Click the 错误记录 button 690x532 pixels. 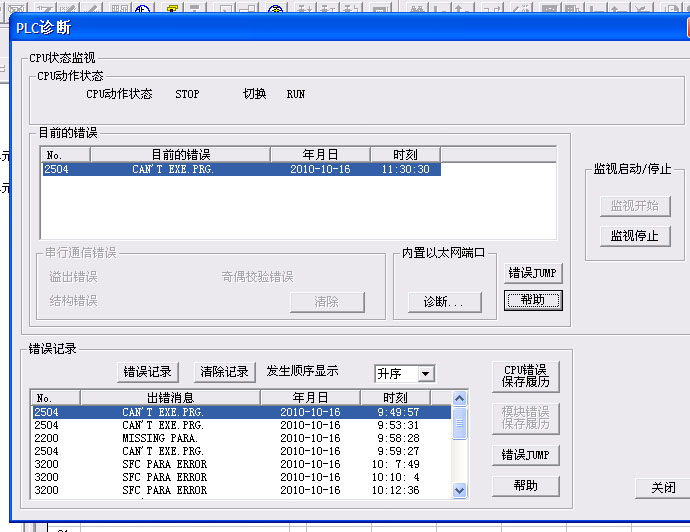click(x=146, y=372)
